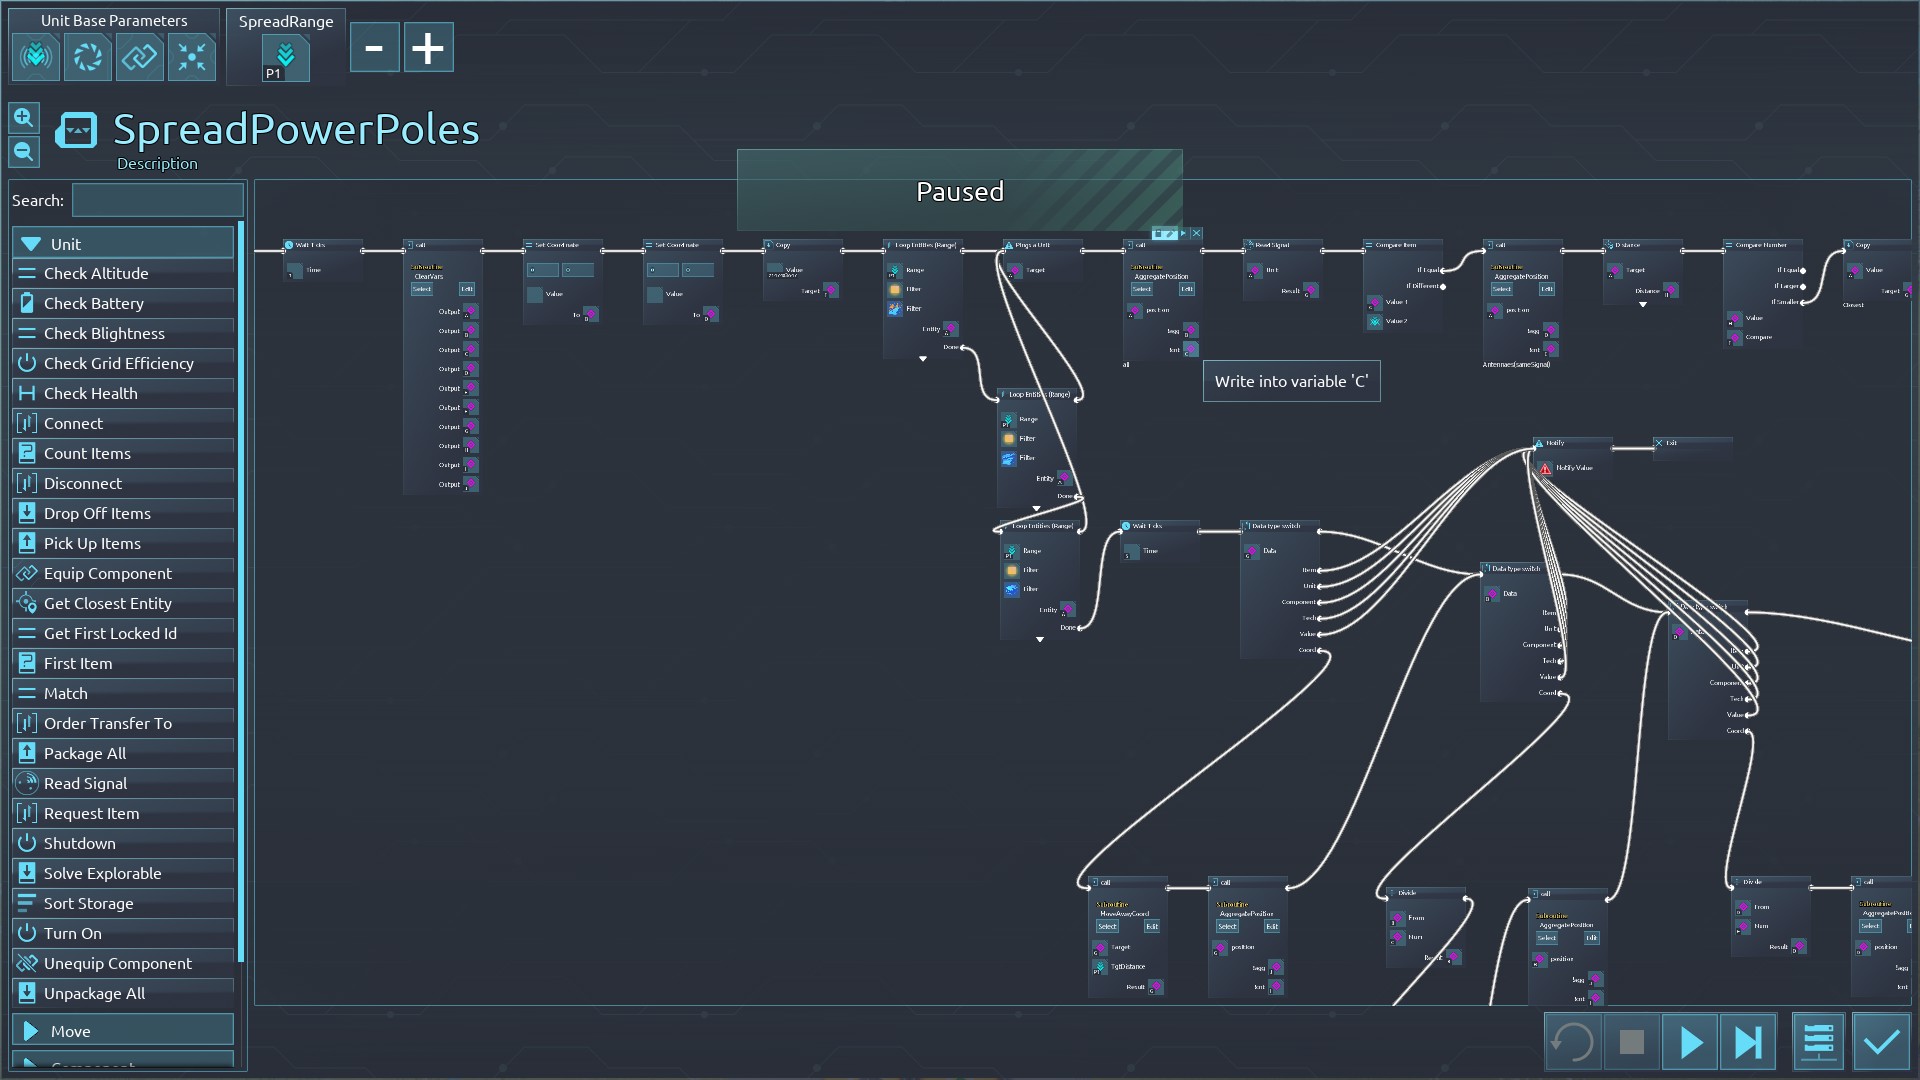Click the plus button to add parameter

point(428,48)
